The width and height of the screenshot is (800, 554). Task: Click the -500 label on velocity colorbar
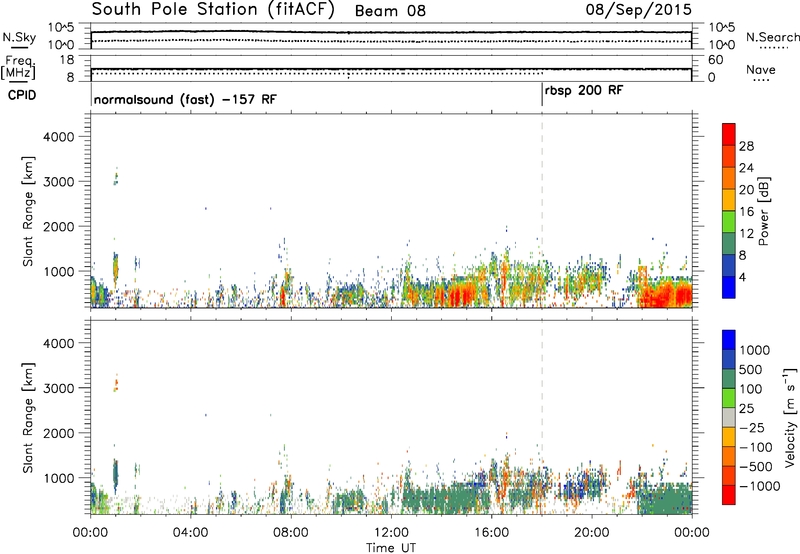click(x=756, y=467)
